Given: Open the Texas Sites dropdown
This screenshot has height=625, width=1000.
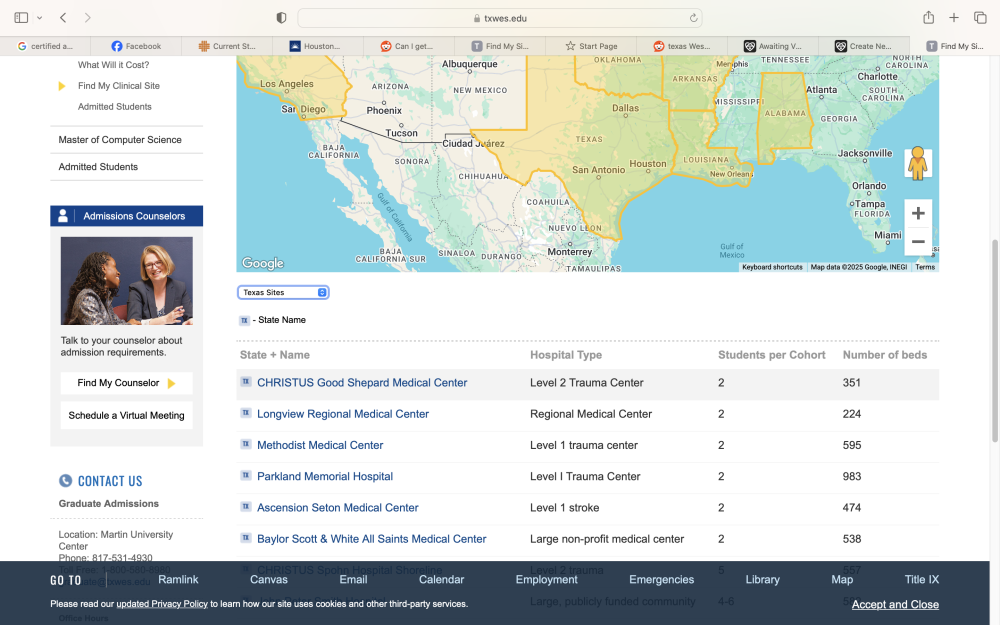Looking at the screenshot, I should [283, 292].
